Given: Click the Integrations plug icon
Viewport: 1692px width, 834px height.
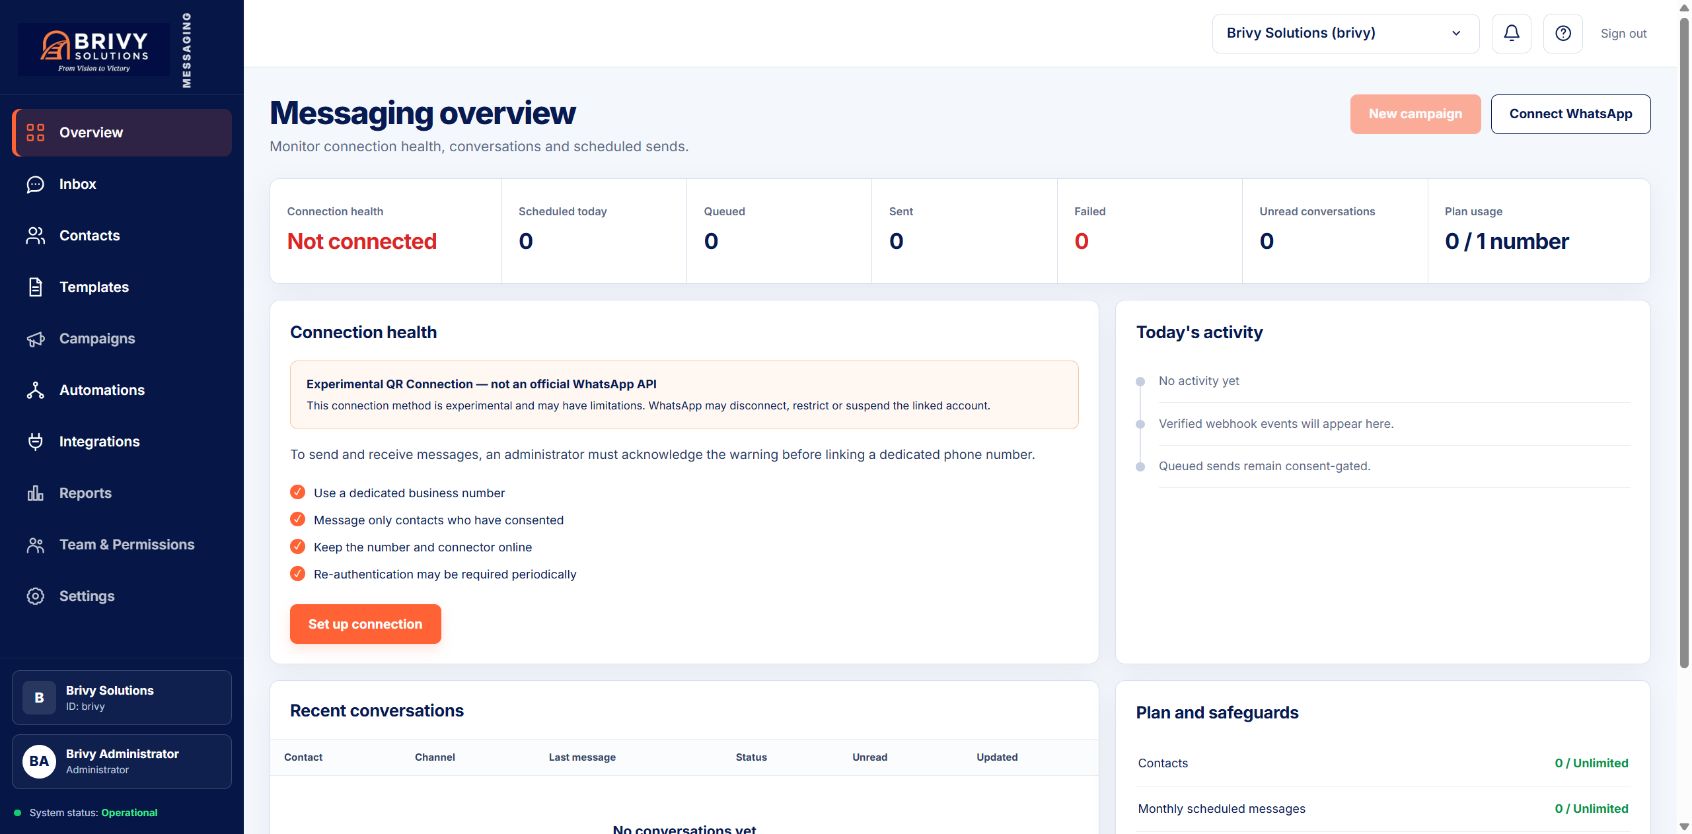Looking at the screenshot, I should point(36,441).
